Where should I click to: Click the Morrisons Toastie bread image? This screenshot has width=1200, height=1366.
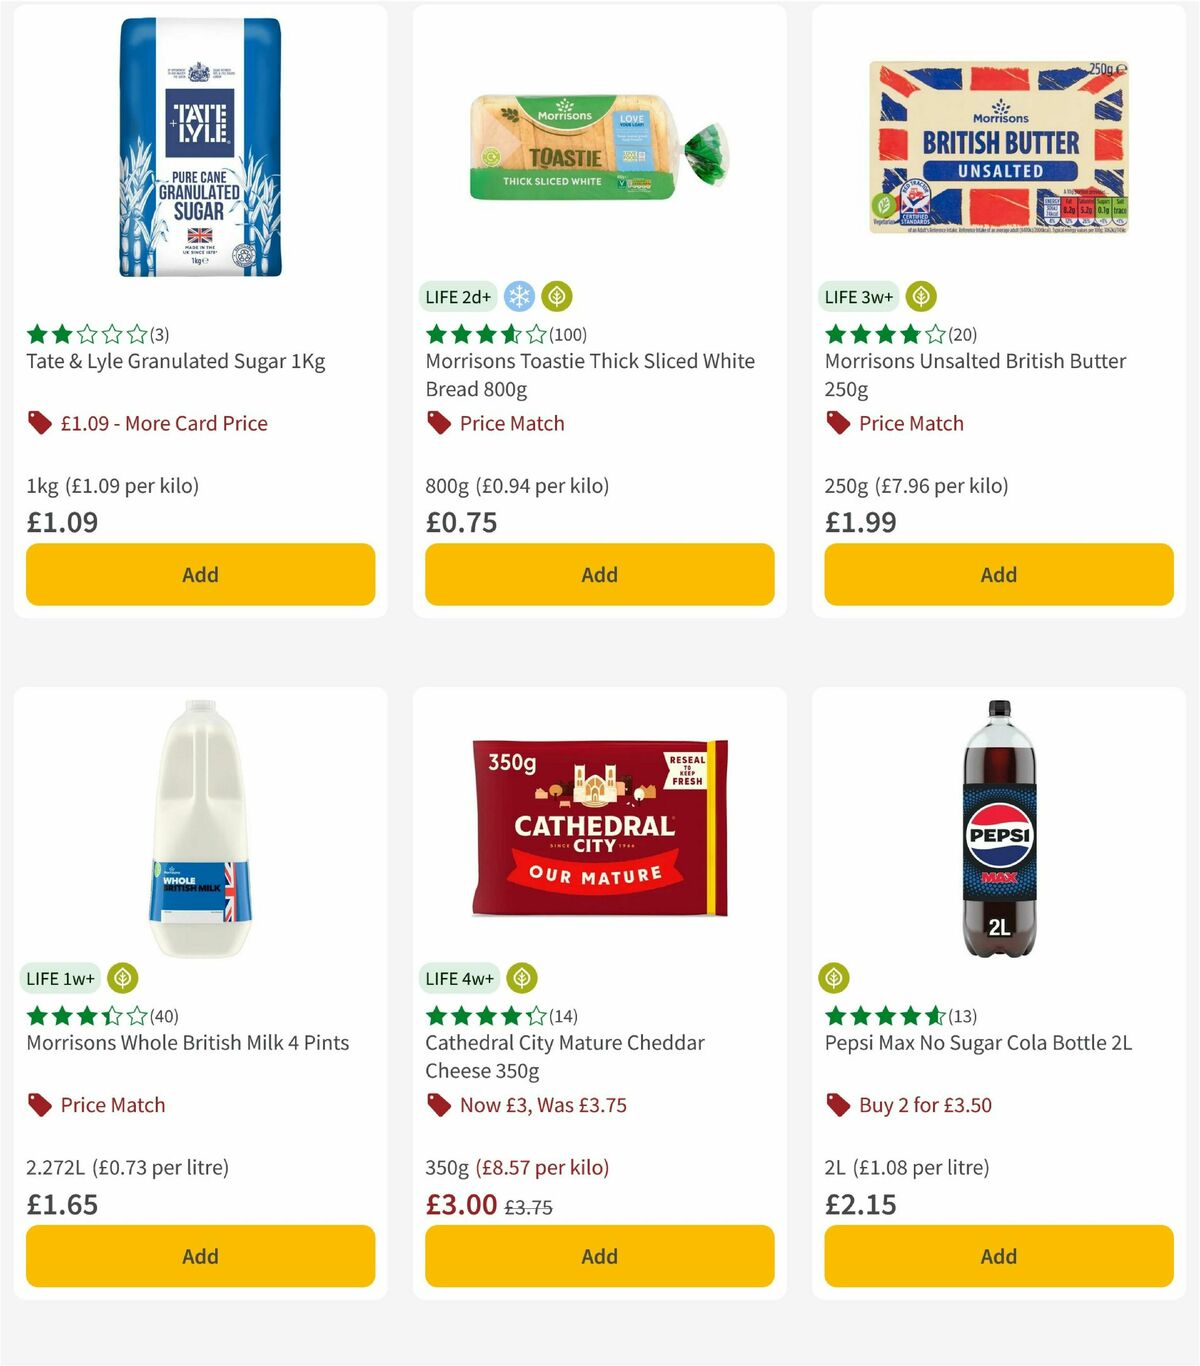590,140
